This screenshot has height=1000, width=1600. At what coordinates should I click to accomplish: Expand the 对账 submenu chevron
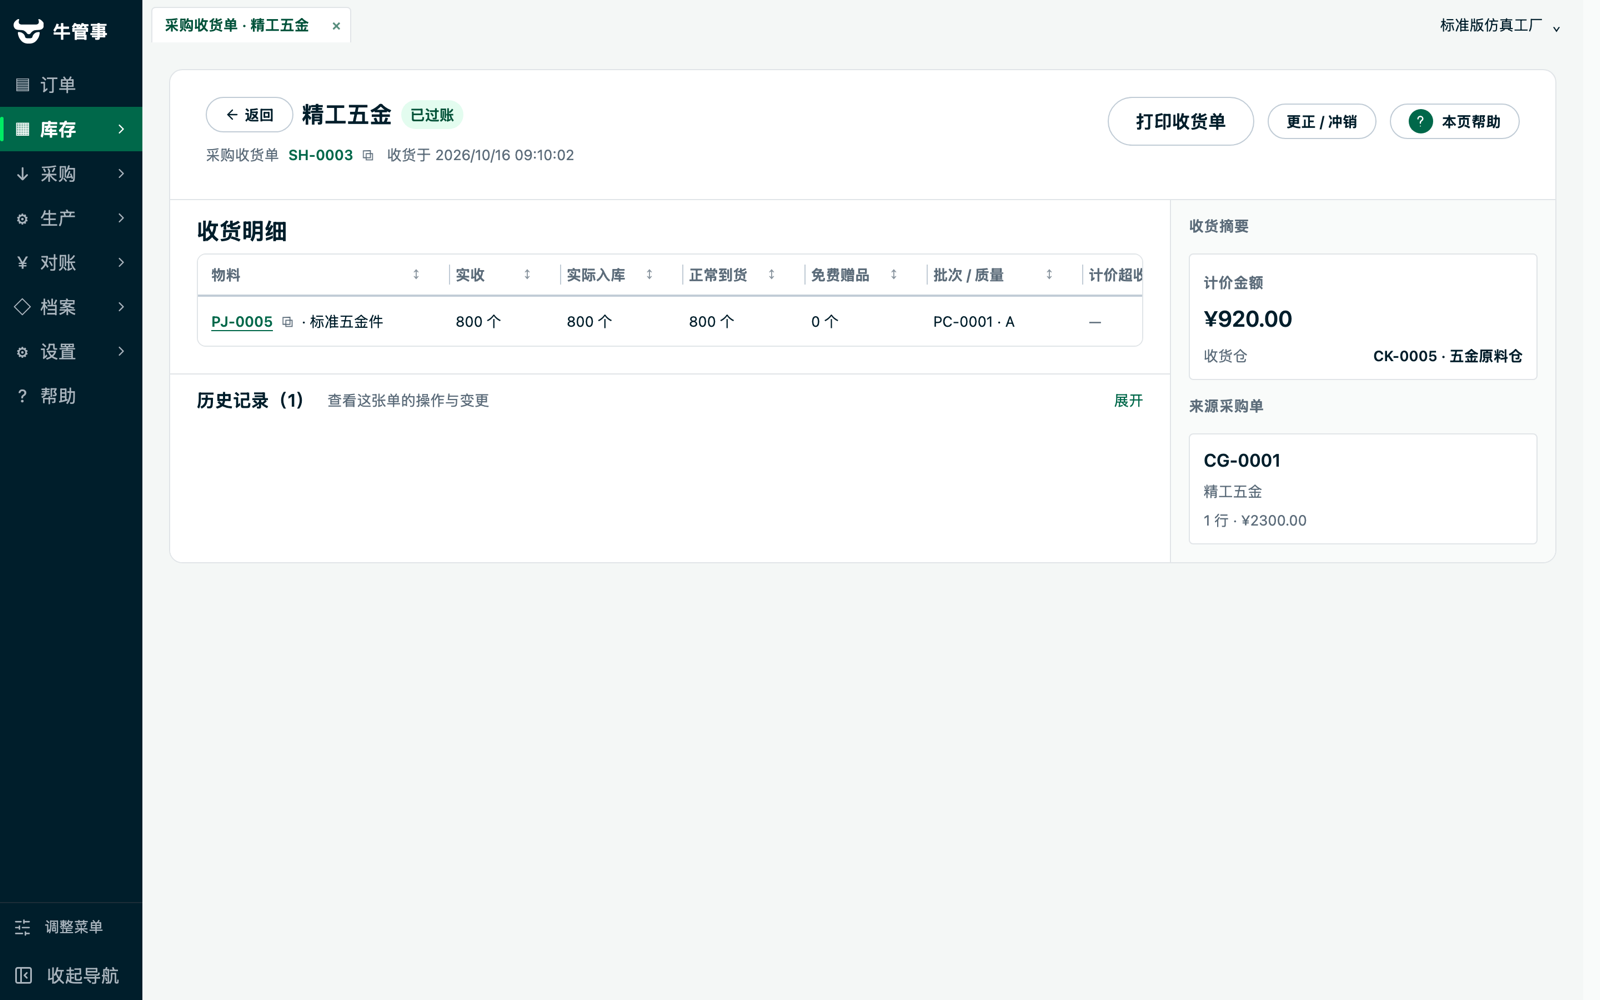click(x=121, y=263)
